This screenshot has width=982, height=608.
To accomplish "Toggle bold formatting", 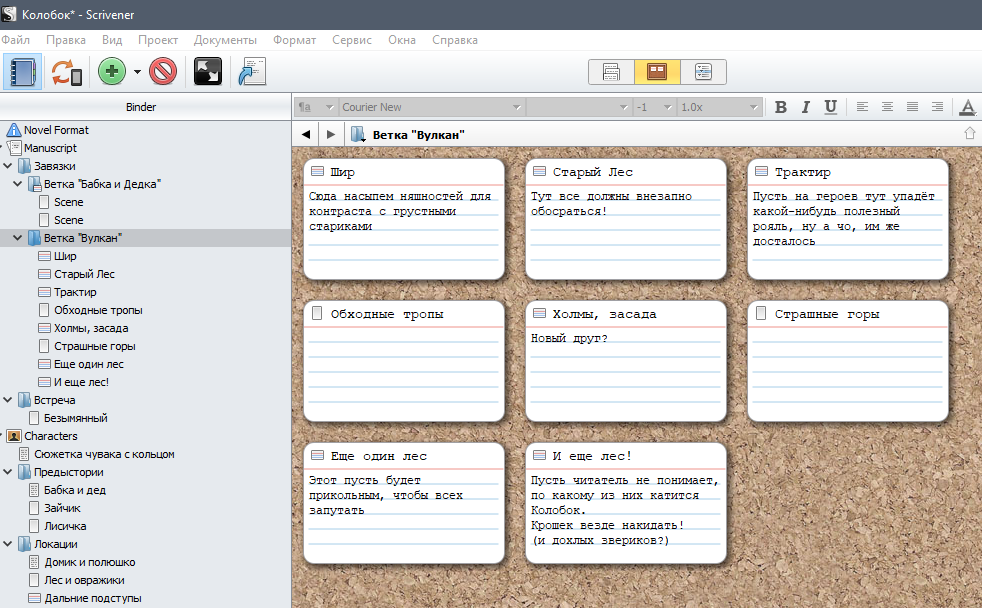I will 781,107.
